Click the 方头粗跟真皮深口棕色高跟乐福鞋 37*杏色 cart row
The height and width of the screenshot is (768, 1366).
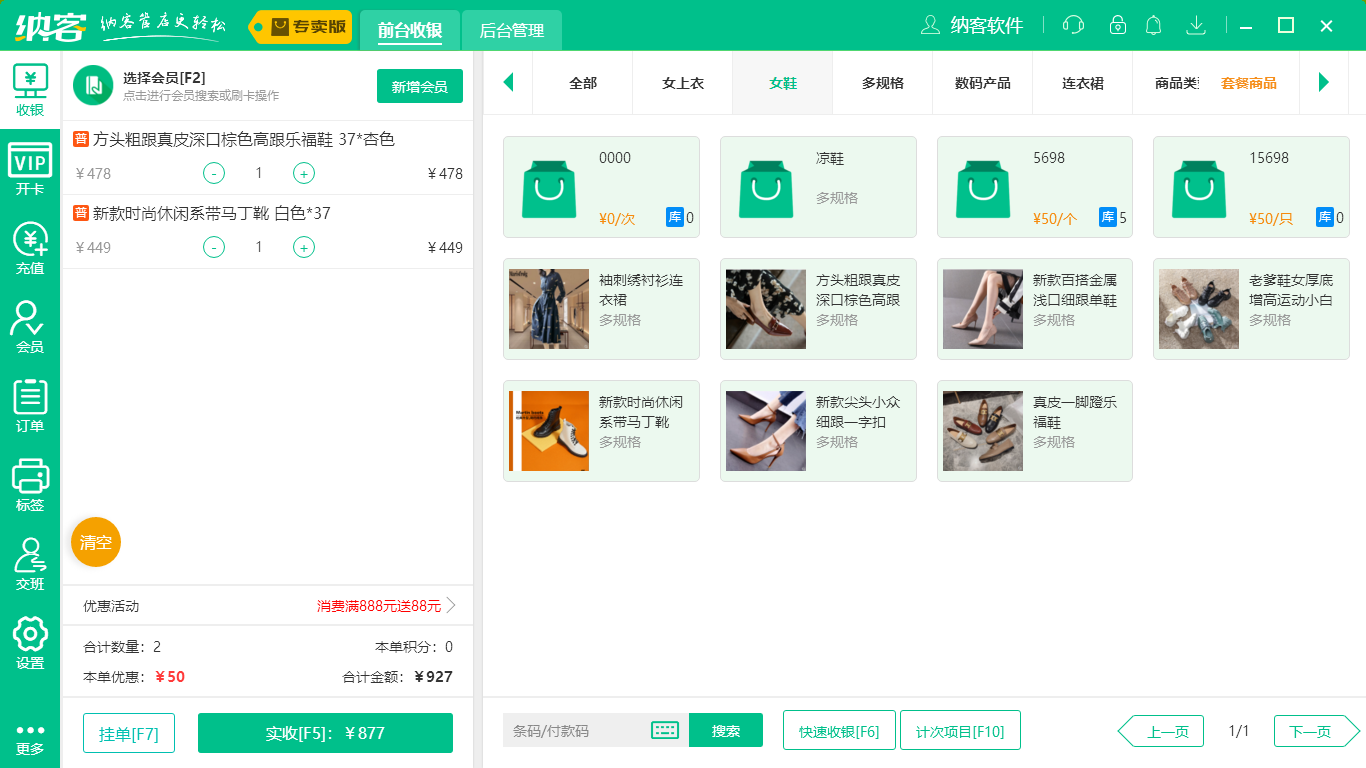(x=268, y=157)
